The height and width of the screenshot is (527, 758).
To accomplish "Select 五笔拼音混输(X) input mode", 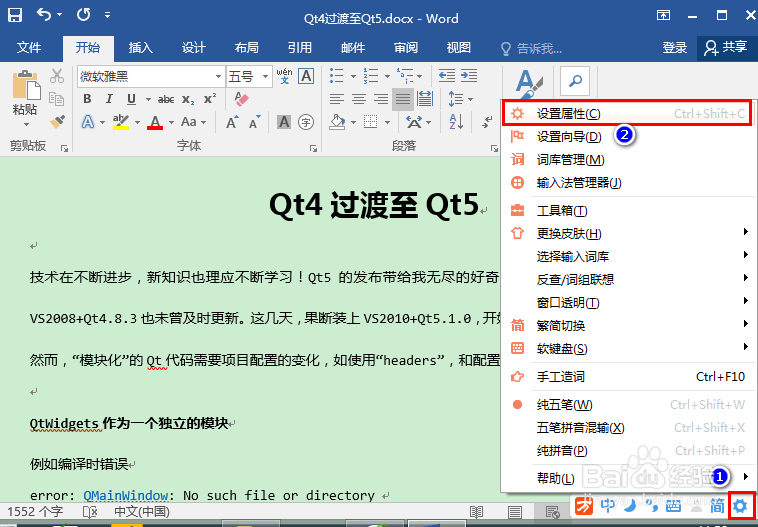I will [x=627, y=428].
